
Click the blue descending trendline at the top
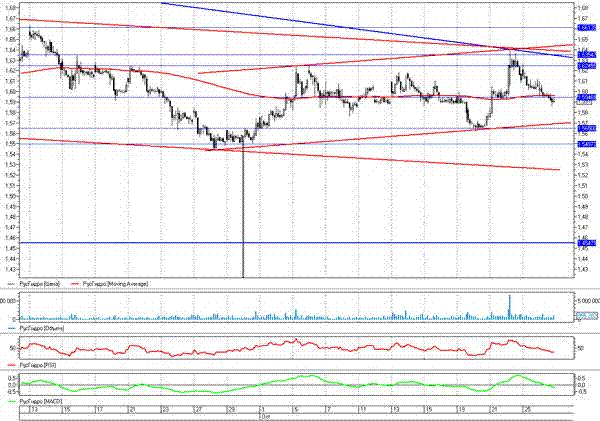[350, 27]
